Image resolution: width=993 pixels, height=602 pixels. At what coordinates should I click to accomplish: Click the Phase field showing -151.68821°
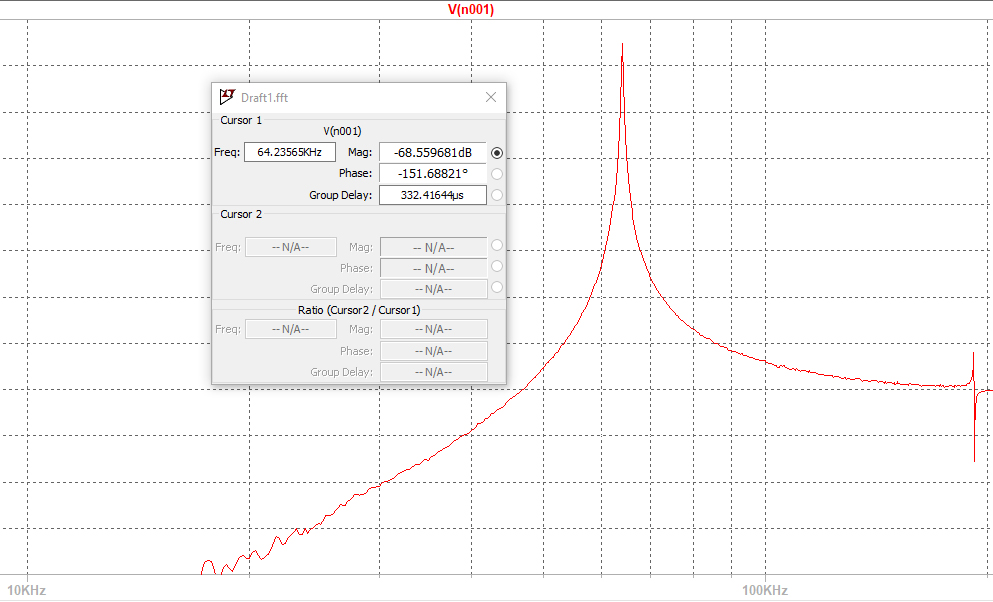tap(432, 173)
